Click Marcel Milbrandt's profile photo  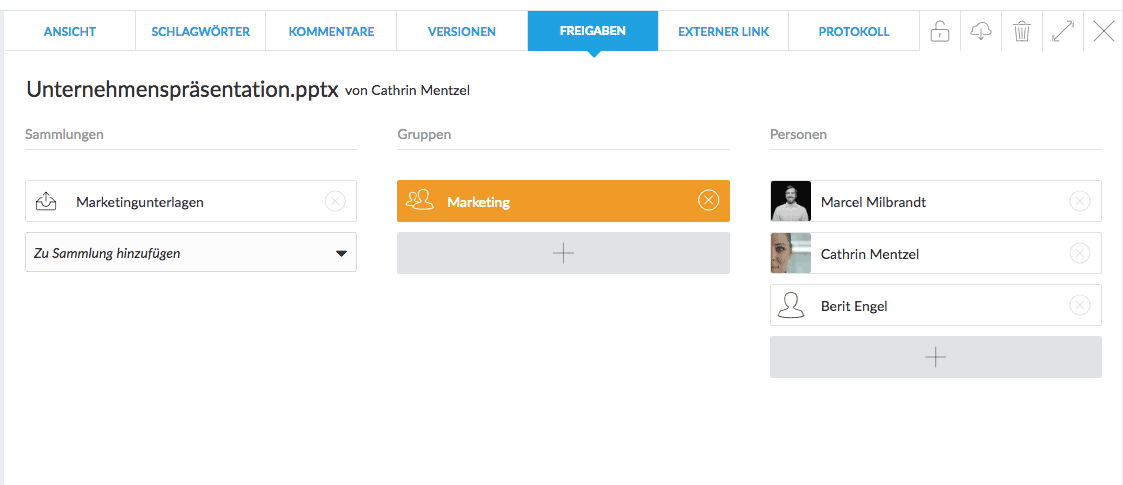(x=791, y=201)
